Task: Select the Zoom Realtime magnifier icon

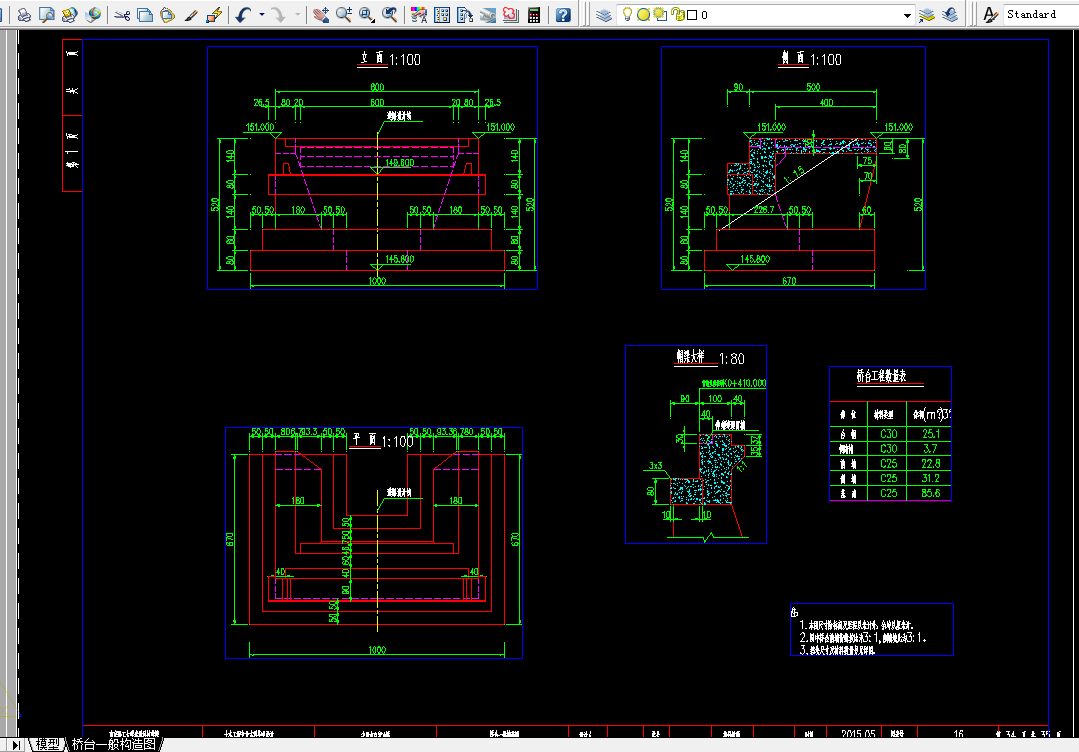Action: [343, 14]
